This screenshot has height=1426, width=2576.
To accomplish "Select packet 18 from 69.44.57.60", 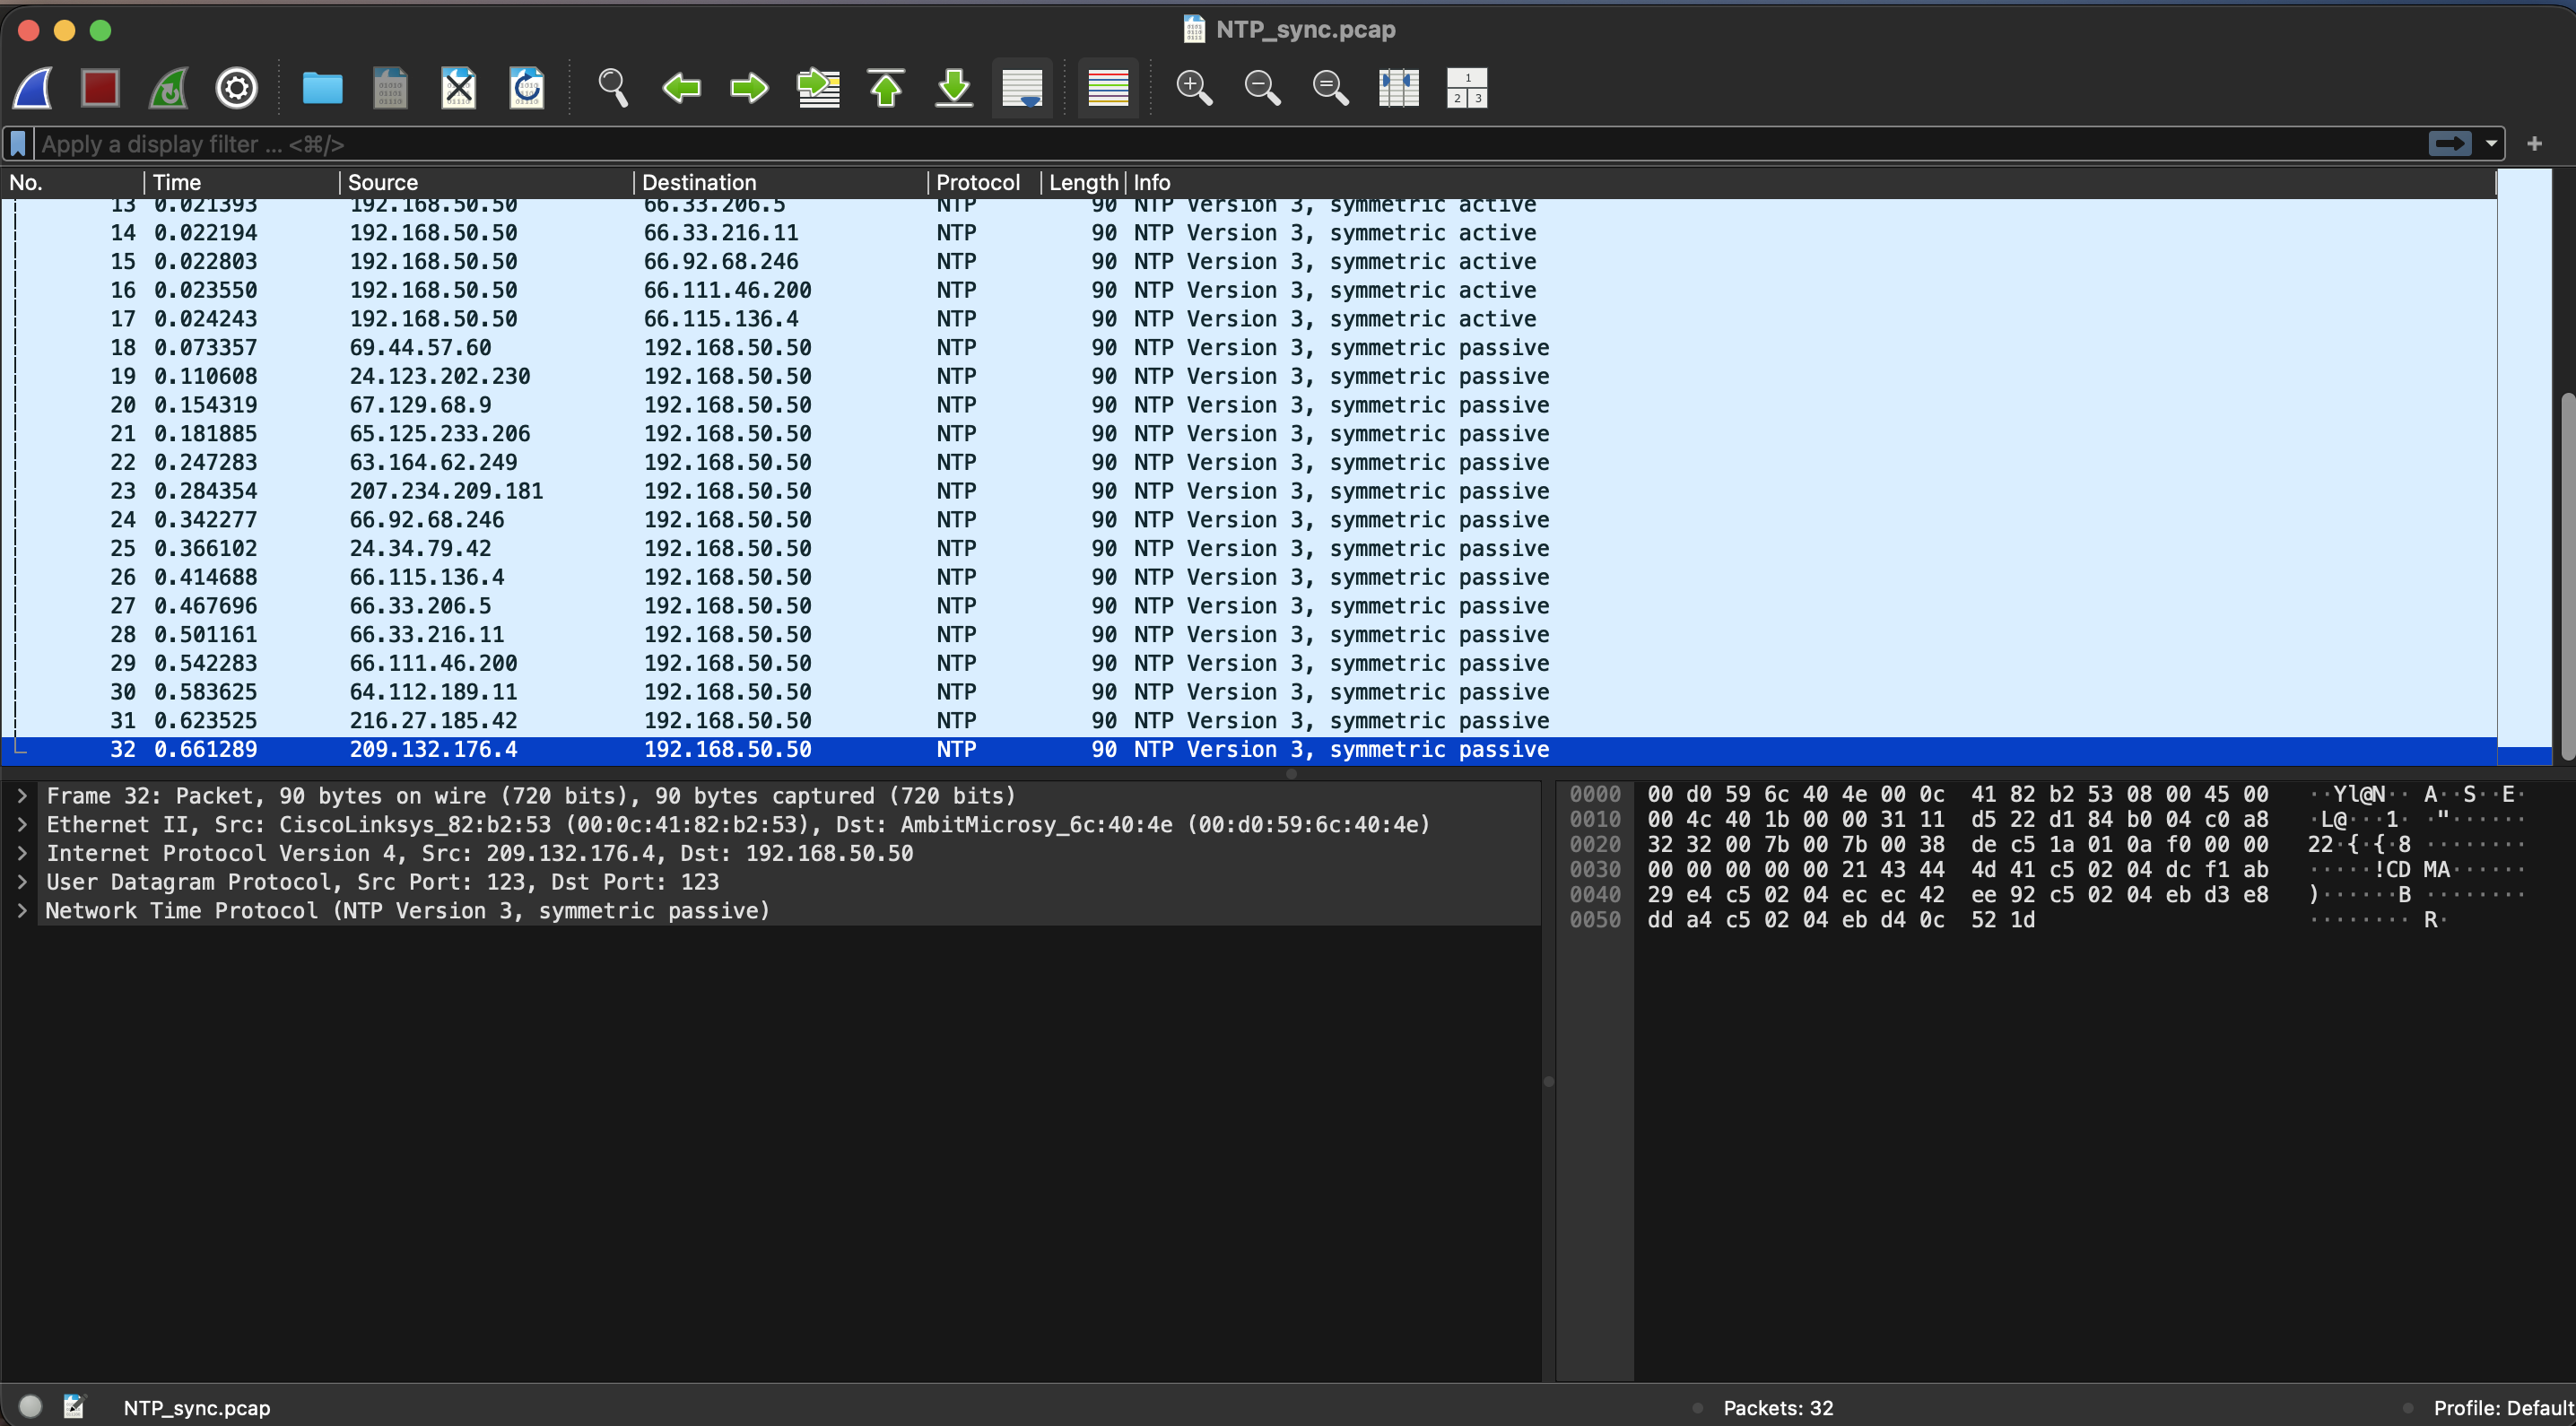I will click(1248, 348).
